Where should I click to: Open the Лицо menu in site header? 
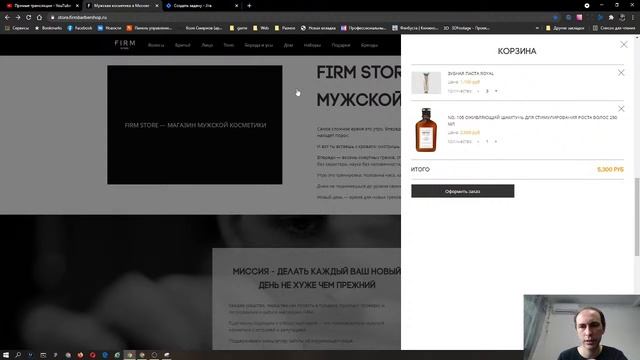[x=207, y=45]
